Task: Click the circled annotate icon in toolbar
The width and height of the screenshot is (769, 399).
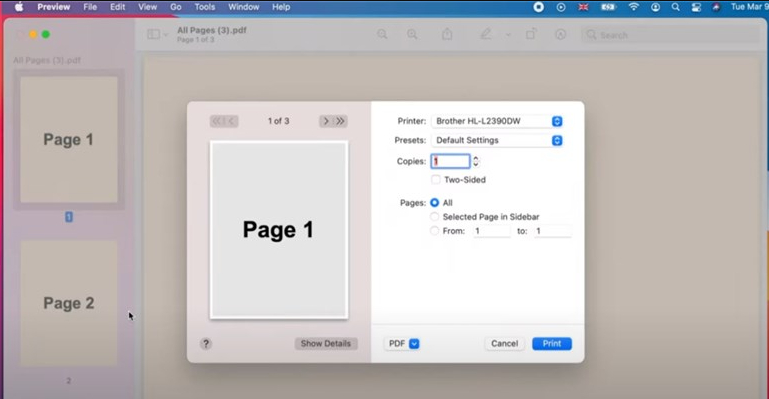Action: [561, 34]
